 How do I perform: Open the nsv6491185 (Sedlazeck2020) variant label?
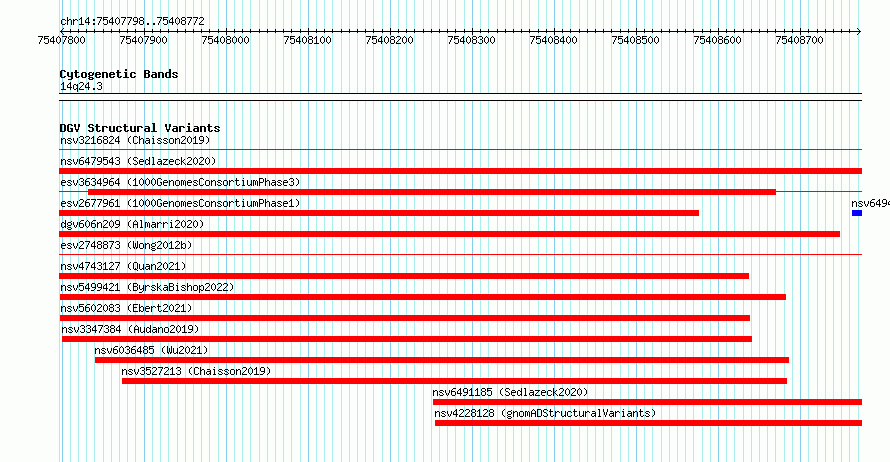coord(510,392)
